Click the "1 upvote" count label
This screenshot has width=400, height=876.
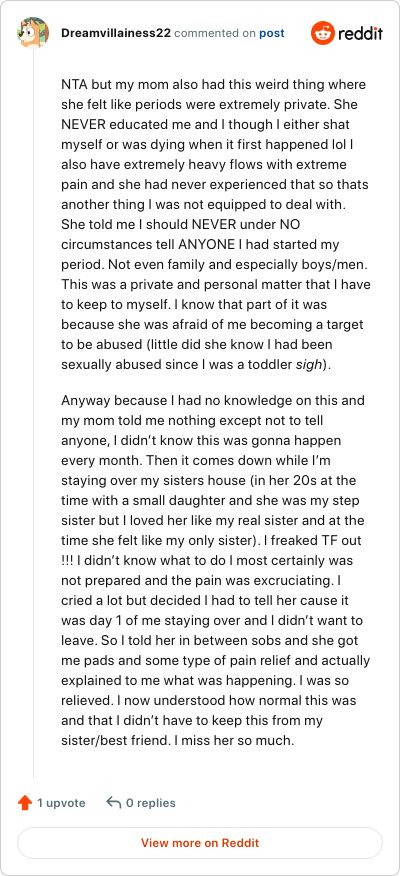tap(61, 803)
